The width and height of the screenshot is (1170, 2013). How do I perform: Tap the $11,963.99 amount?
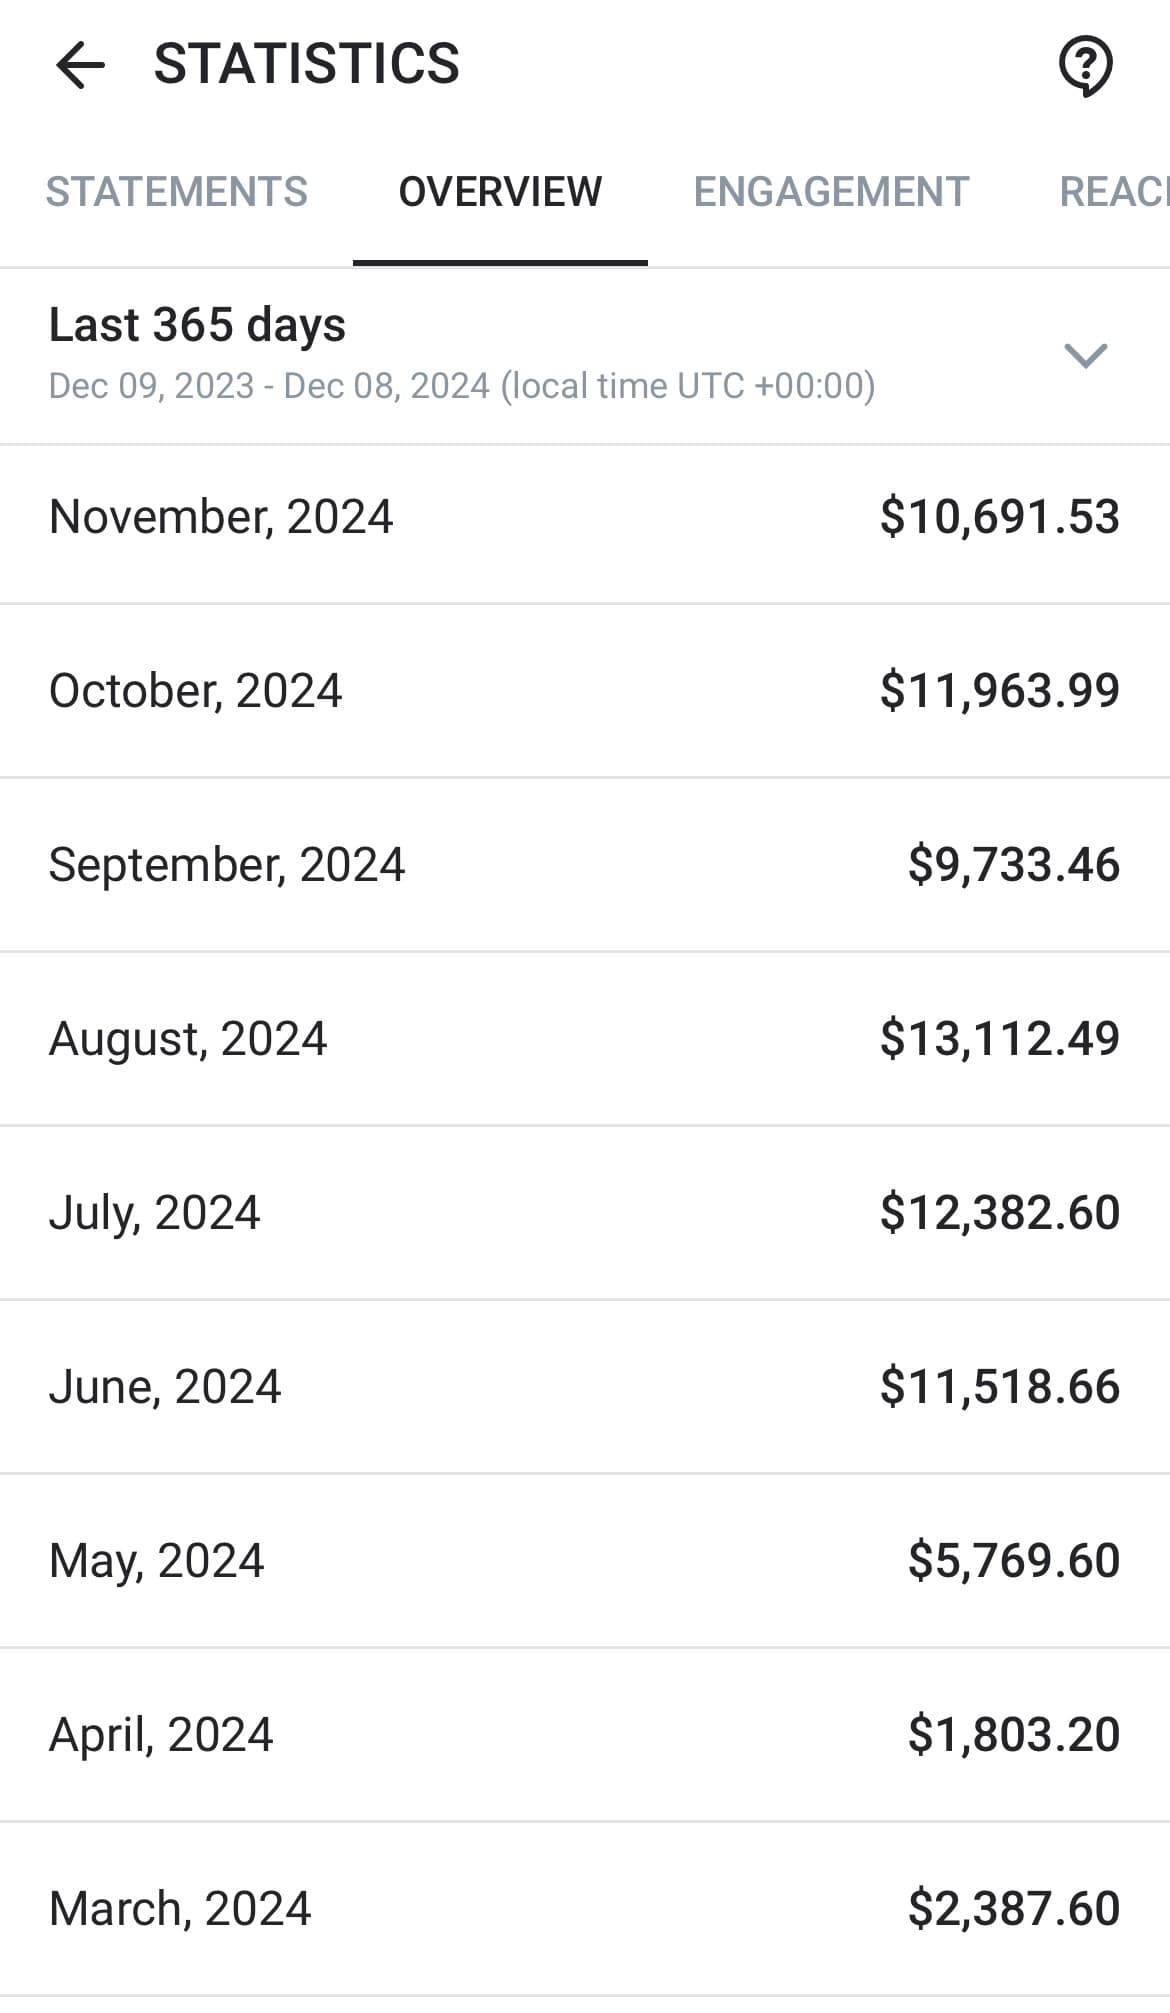999,691
